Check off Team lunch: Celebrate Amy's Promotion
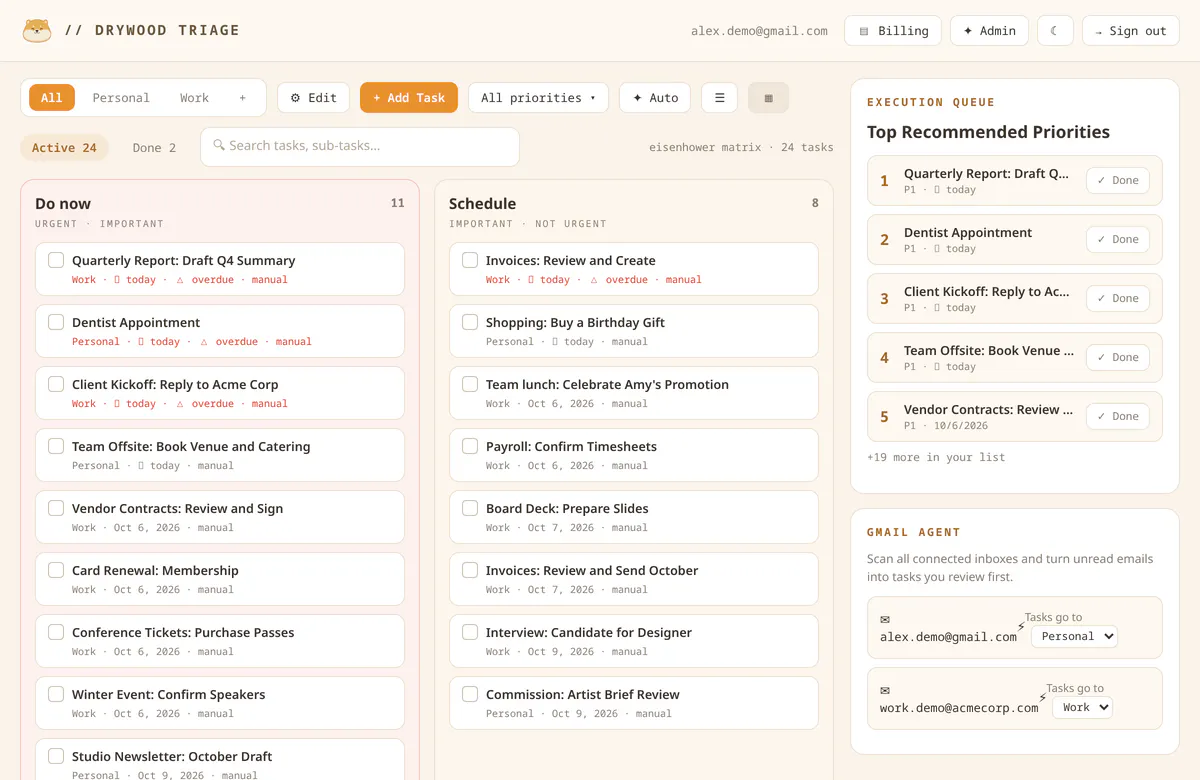 pos(470,384)
